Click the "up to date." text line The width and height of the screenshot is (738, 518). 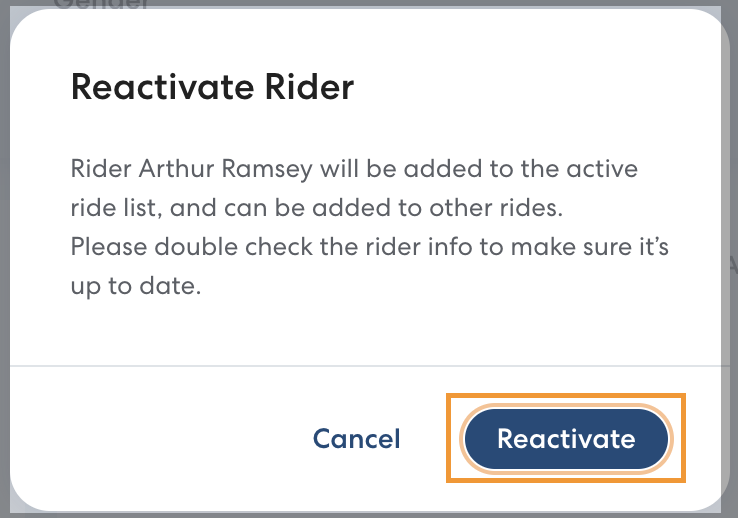(x=136, y=285)
